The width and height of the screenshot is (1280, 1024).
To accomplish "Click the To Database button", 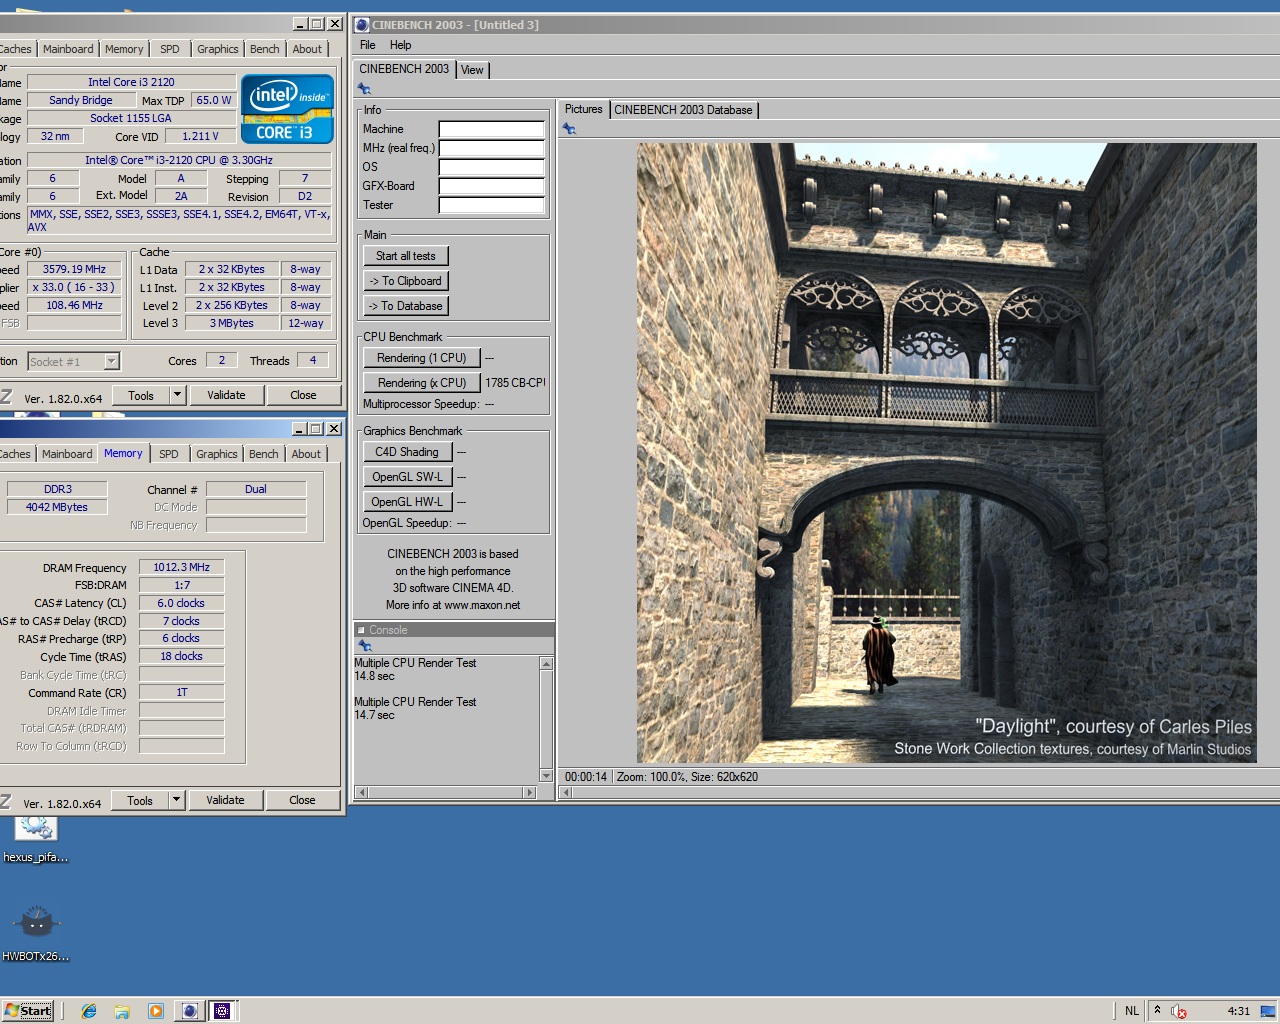I will point(406,306).
